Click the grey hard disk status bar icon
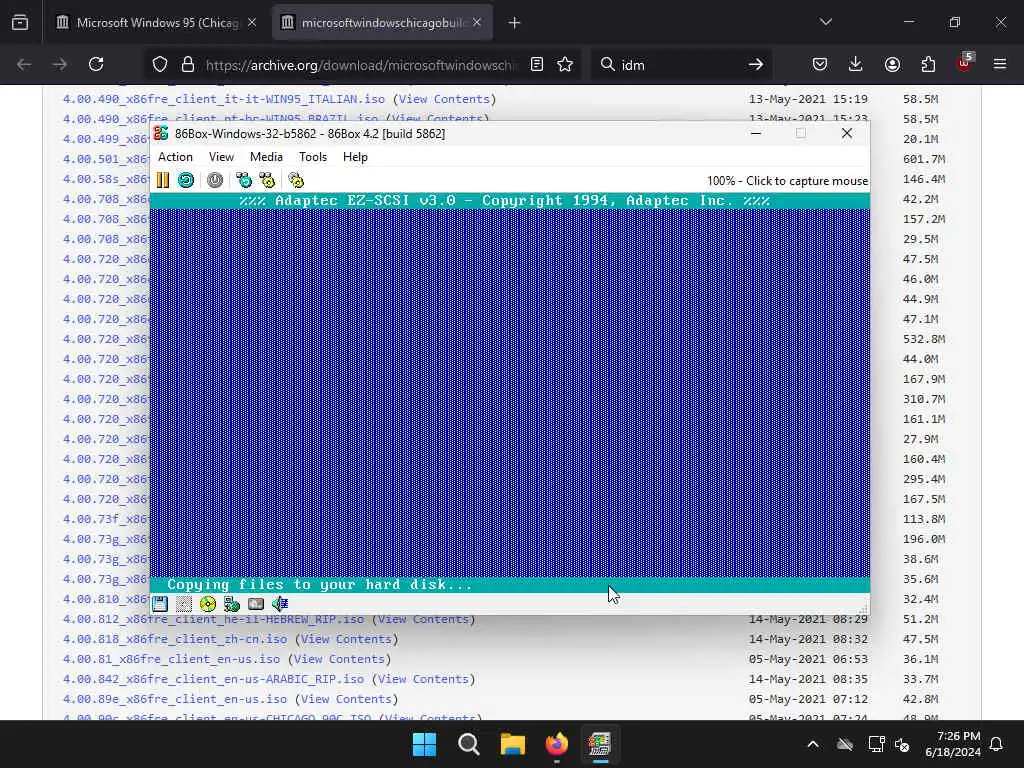Image resolution: width=1024 pixels, height=768 pixels. pyautogui.click(x=256, y=604)
